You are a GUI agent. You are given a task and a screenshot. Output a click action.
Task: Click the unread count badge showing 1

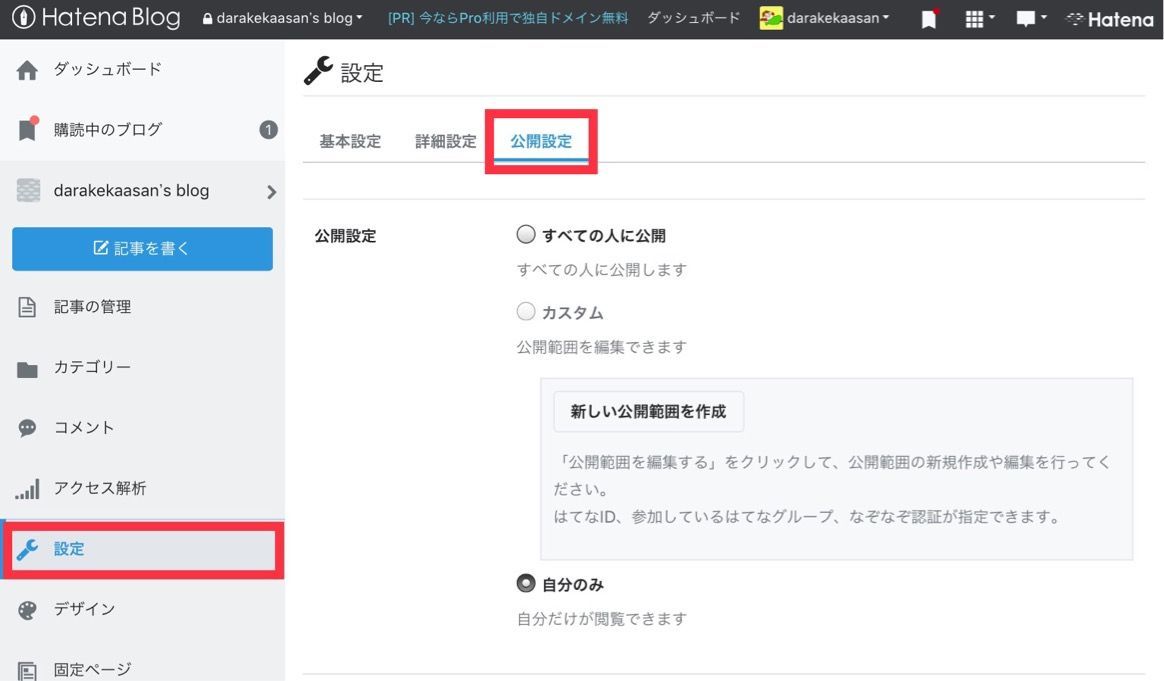(x=268, y=130)
